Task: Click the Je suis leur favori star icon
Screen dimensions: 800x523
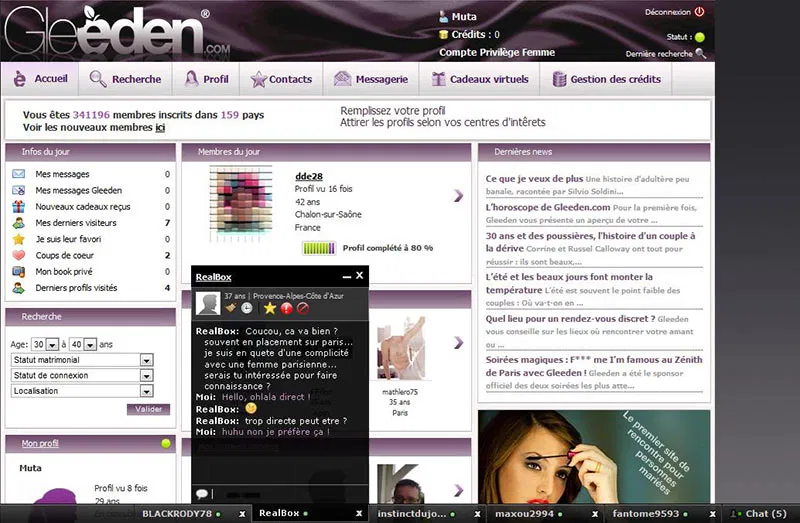Action: tap(18, 239)
